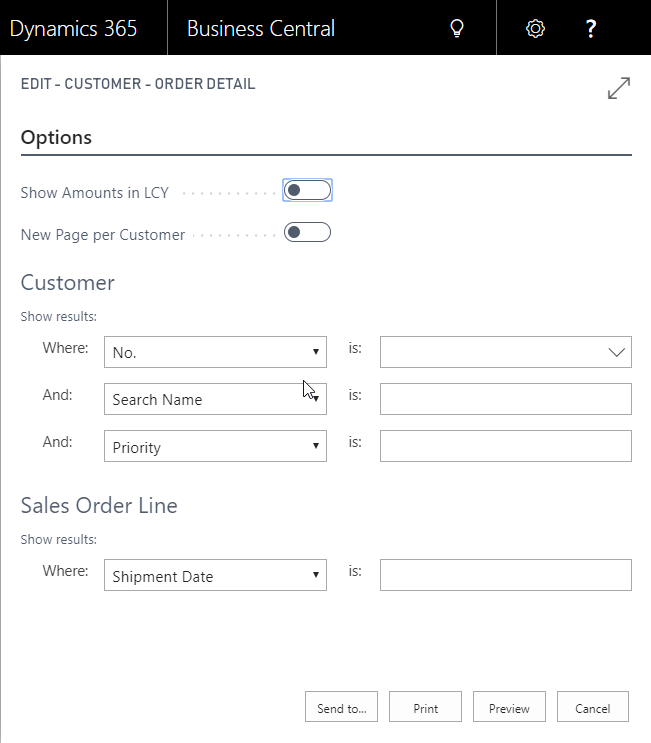Open the Search Name filter dropdown
The width and height of the screenshot is (651, 743).
pyautogui.click(x=215, y=399)
